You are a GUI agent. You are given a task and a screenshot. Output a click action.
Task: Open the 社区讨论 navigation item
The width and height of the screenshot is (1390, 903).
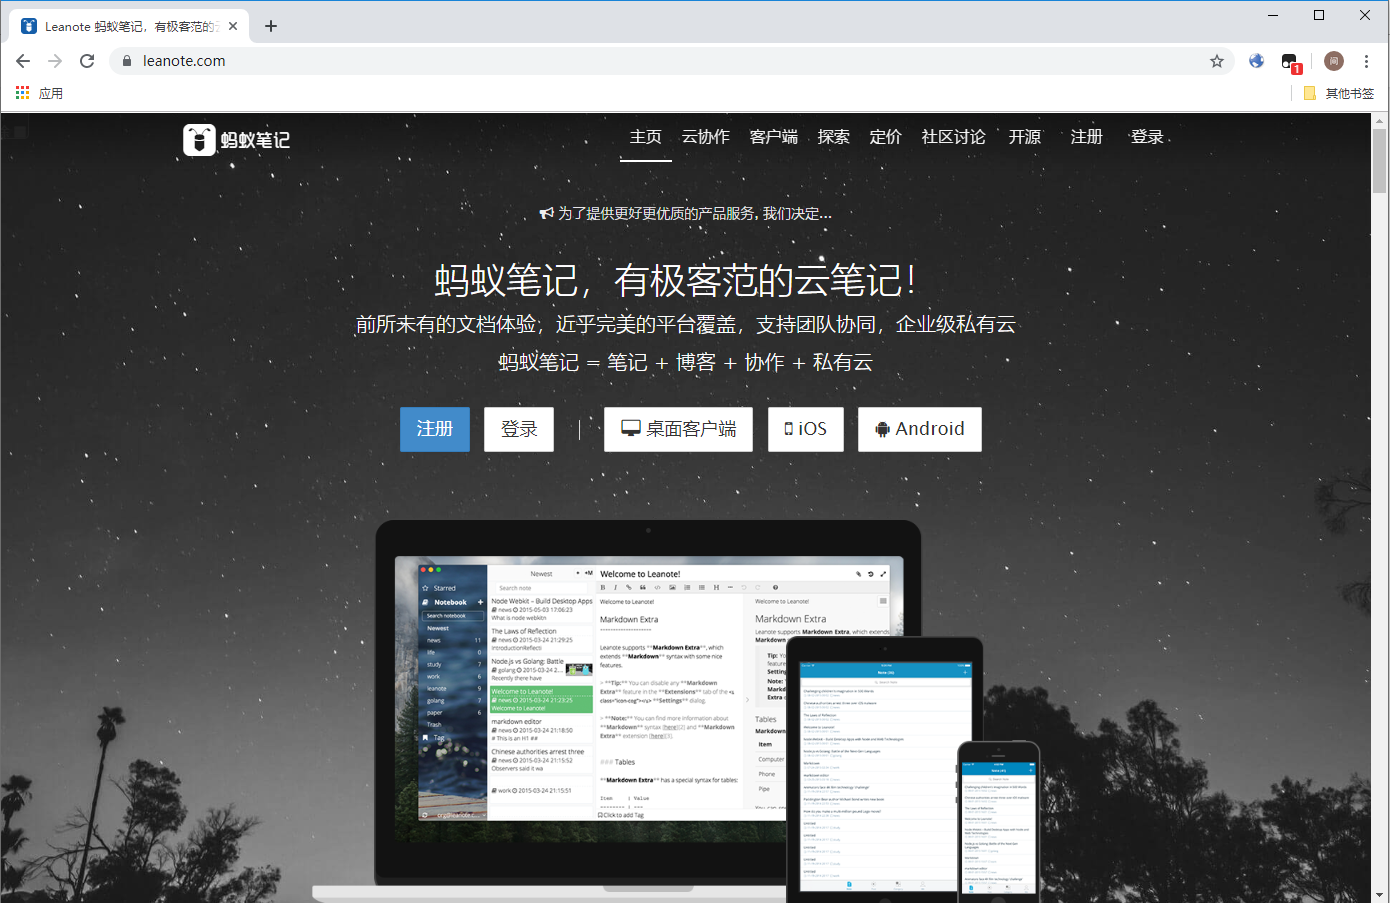[954, 137]
